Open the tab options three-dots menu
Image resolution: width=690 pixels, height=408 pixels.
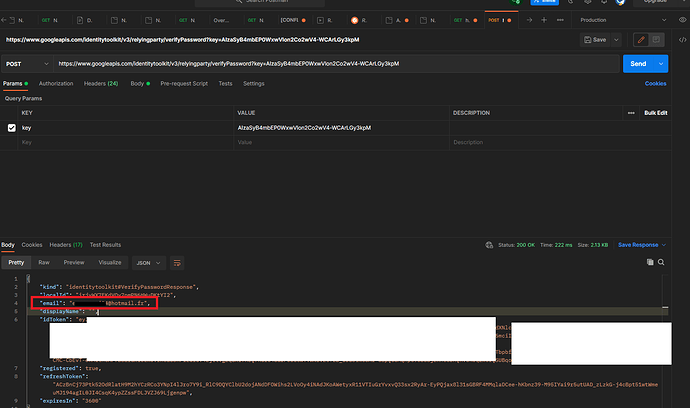(560, 20)
